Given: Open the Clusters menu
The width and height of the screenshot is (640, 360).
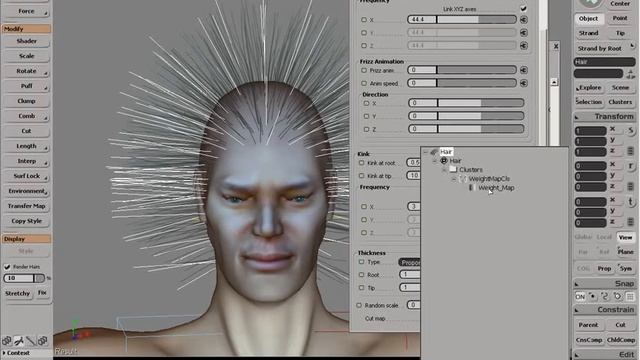Looking at the screenshot, I should pyautogui.click(x=620, y=102).
